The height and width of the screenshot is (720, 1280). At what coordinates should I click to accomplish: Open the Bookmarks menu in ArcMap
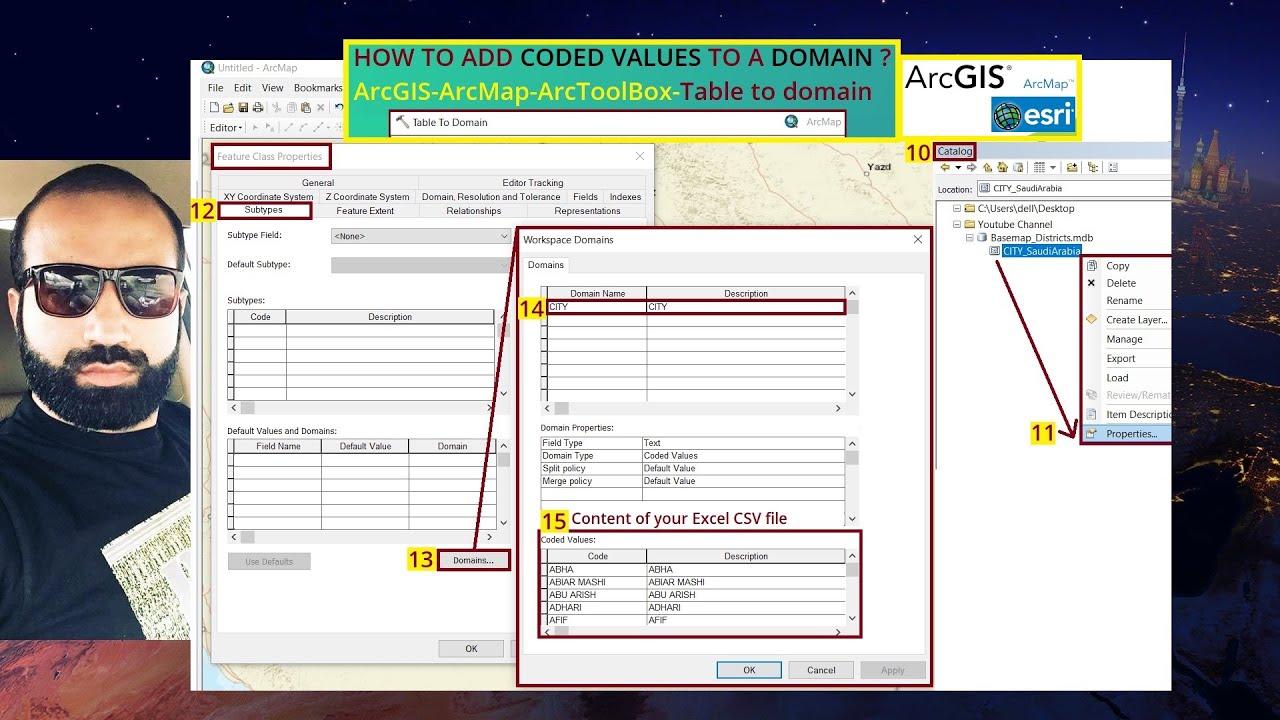coord(318,88)
